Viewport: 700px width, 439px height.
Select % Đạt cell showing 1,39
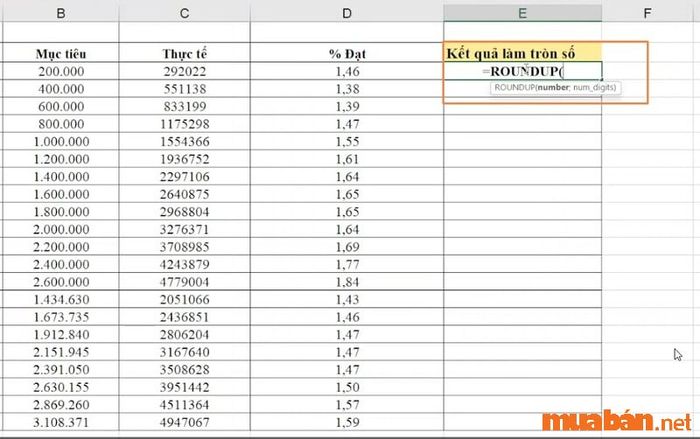coord(347,106)
